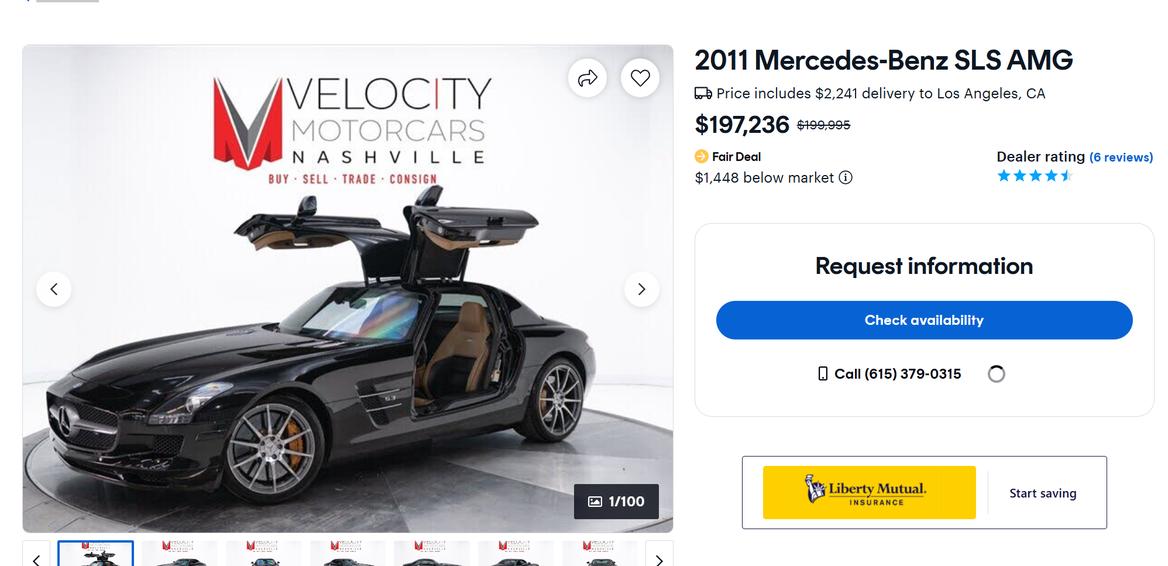
Task: Click the Fair Deal badge icon
Action: tap(701, 157)
